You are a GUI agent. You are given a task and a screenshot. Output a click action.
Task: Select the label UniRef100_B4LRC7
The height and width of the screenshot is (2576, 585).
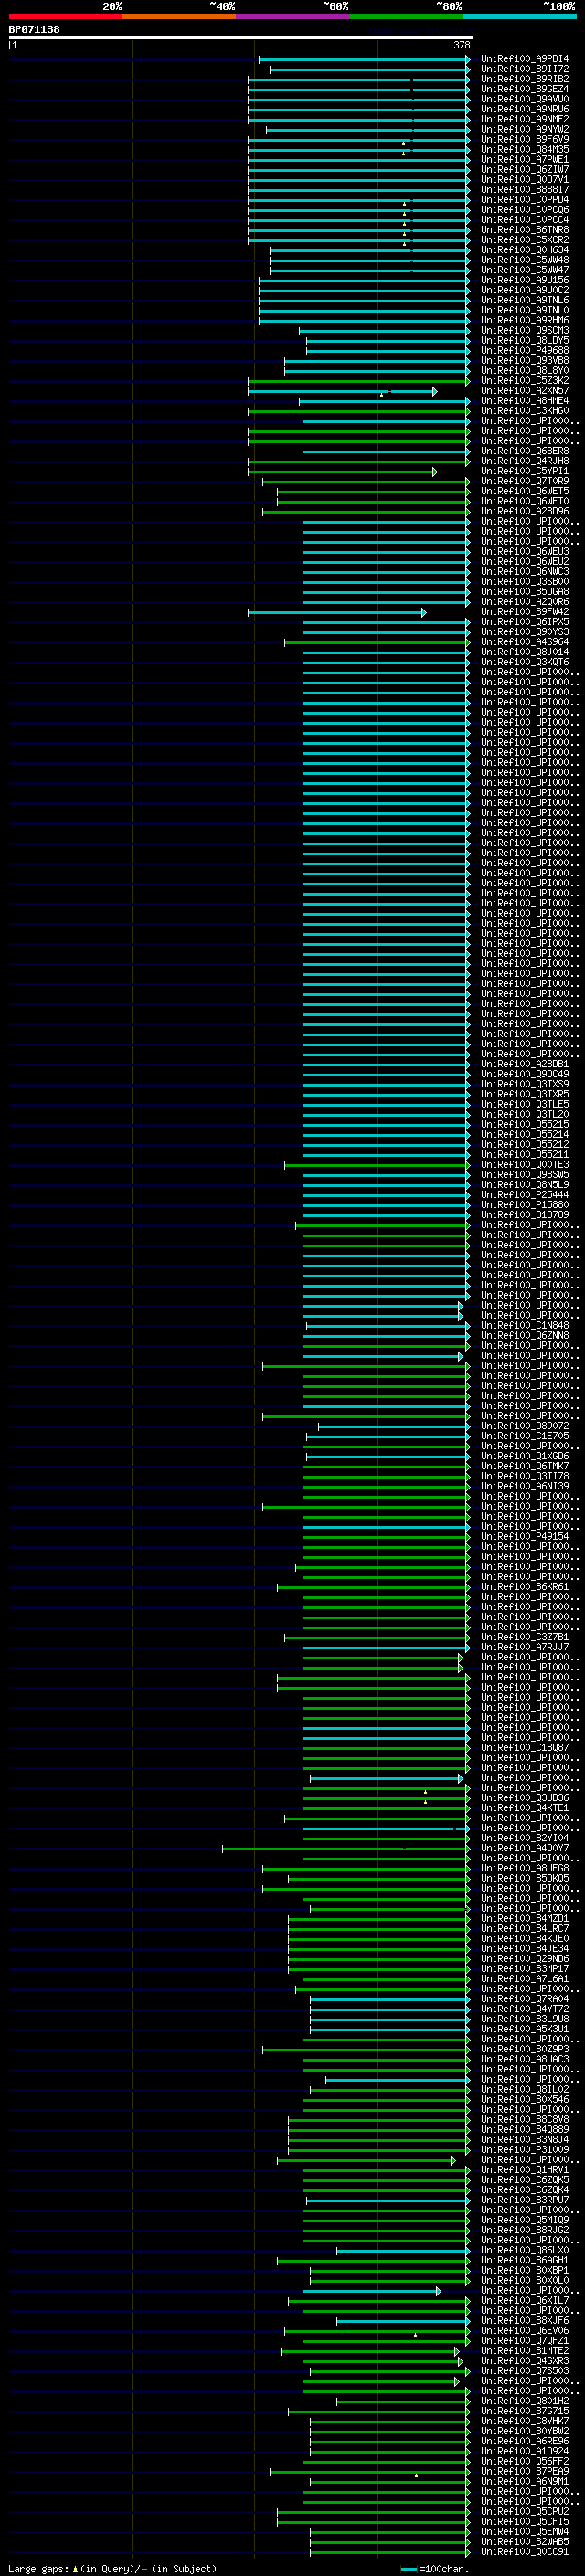pos(525,1928)
